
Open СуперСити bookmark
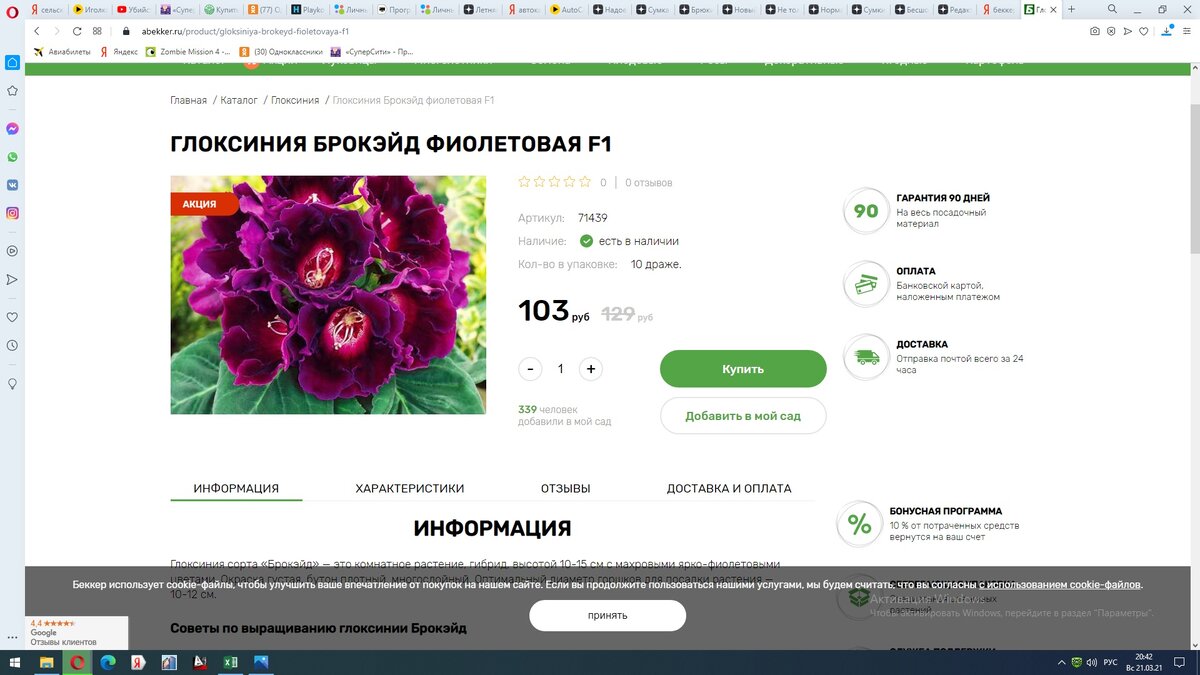pos(371,51)
